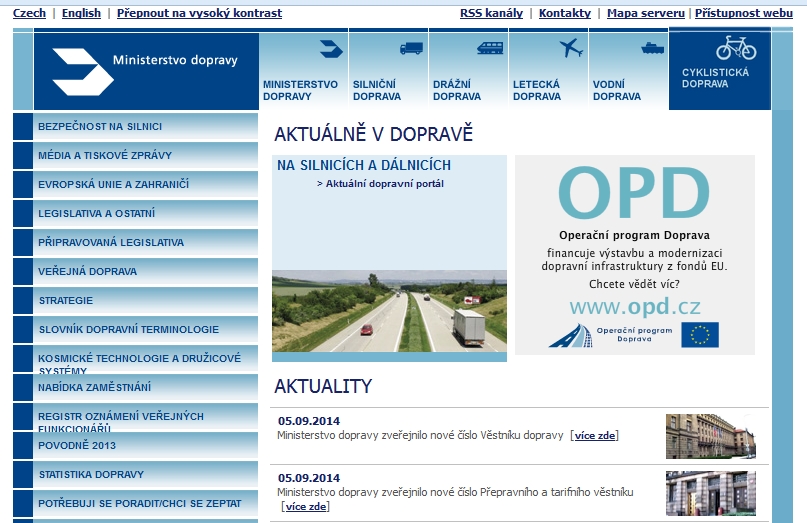807x523 pixels.
Task: Click the airplane icon for Letecká doprava
Action: (x=571, y=48)
